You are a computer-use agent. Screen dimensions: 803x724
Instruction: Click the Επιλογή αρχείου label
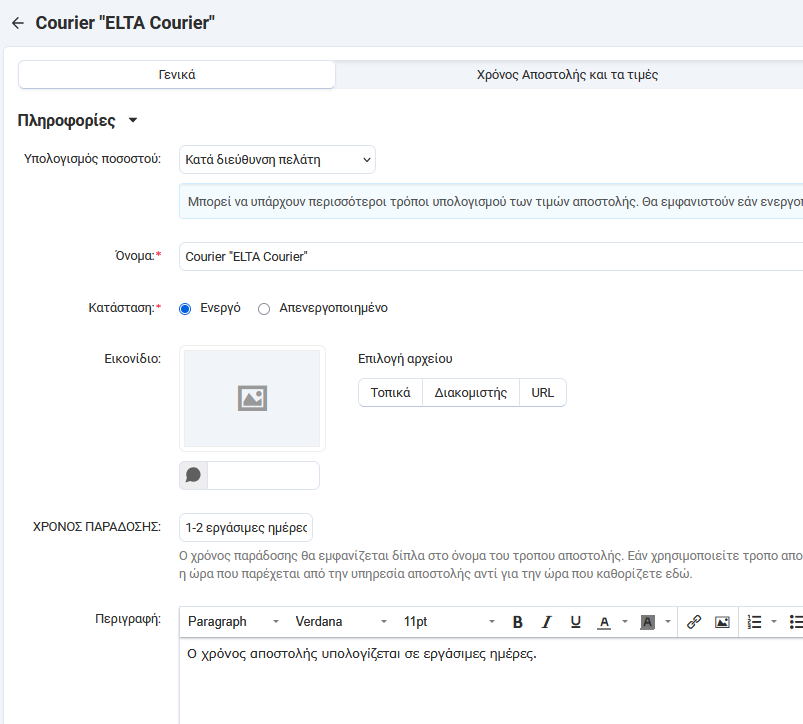point(405,358)
